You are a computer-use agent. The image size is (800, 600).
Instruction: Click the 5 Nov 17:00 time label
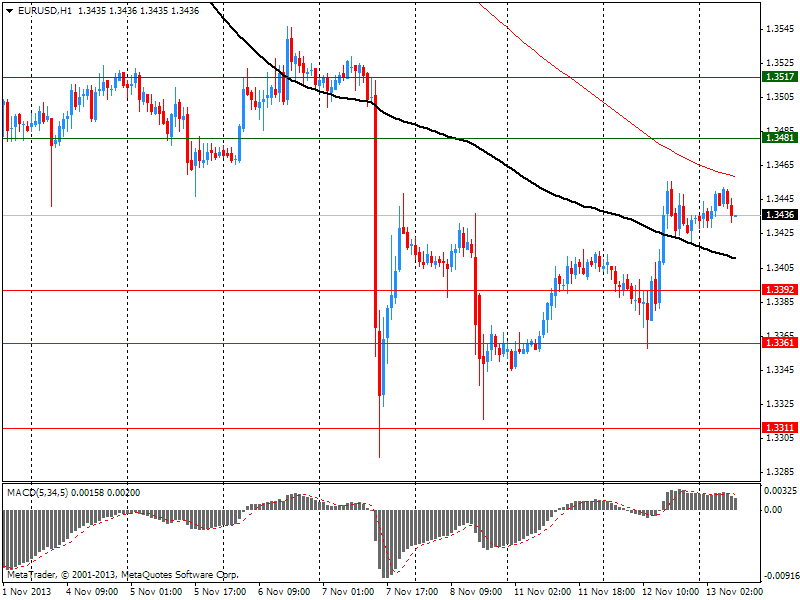click(x=220, y=592)
